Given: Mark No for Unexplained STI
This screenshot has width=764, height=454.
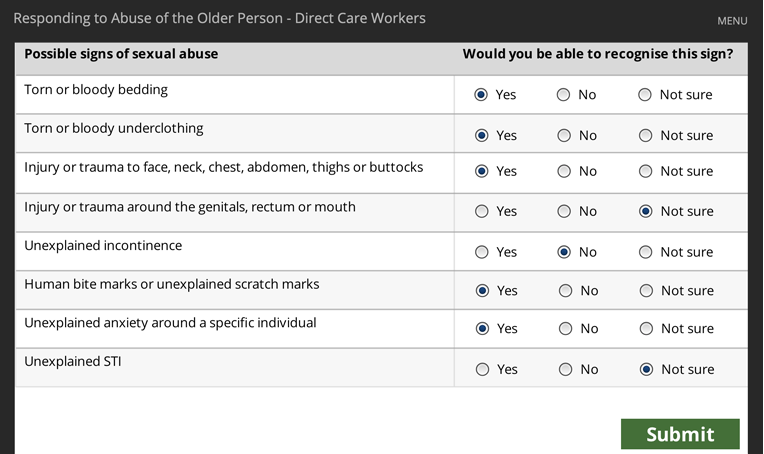Looking at the screenshot, I should coord(565,370).
